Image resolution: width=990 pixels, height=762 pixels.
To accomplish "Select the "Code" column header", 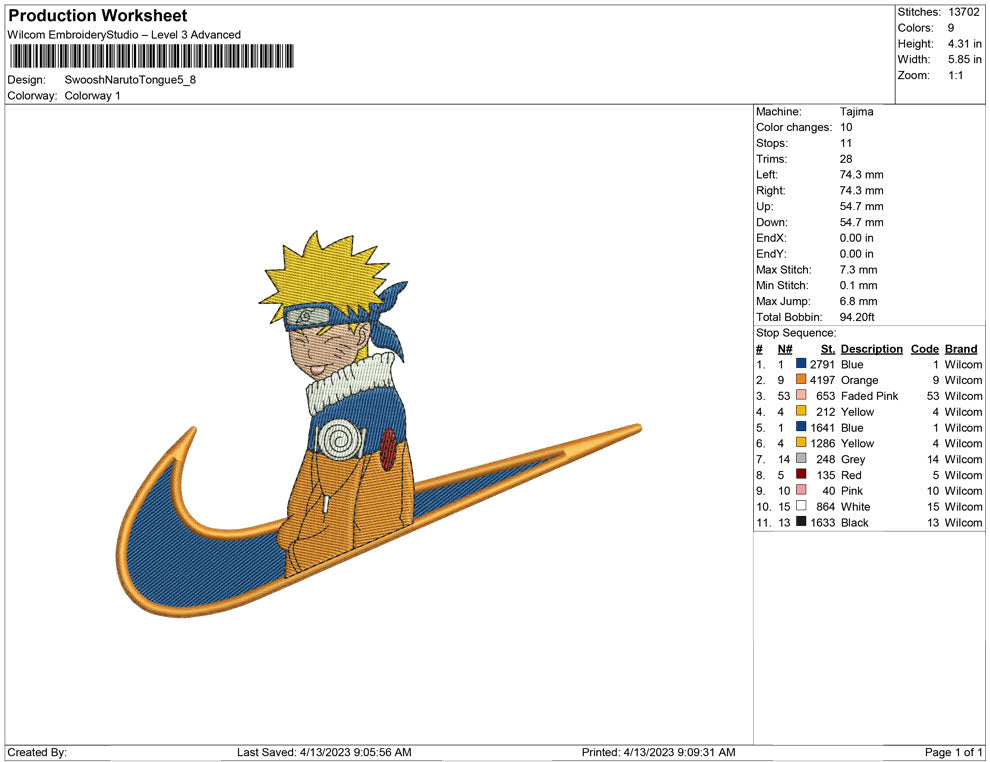I will pos(924,349).
